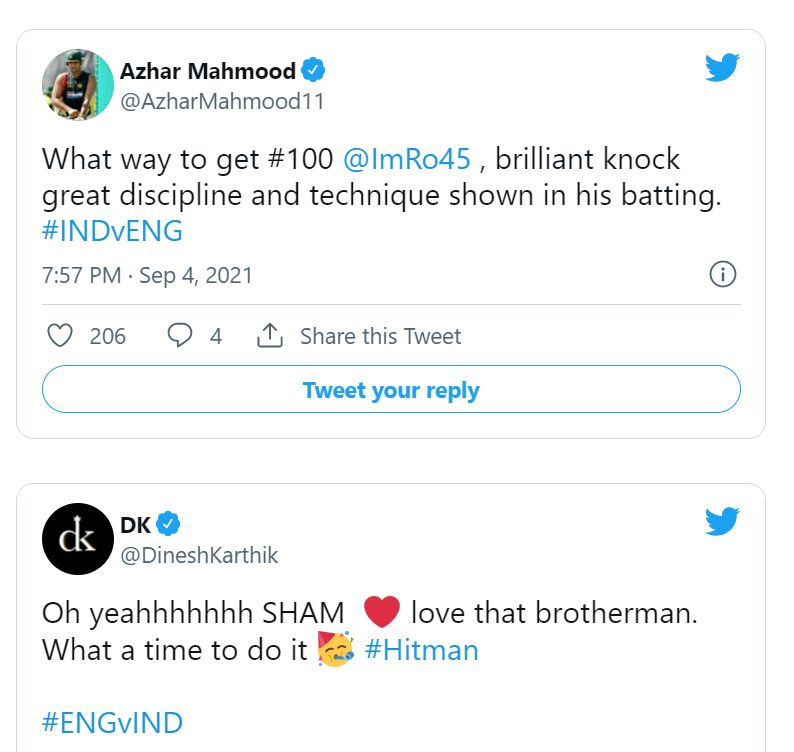Click the Azhar Mahmood display name

click(x=207, y=71)
